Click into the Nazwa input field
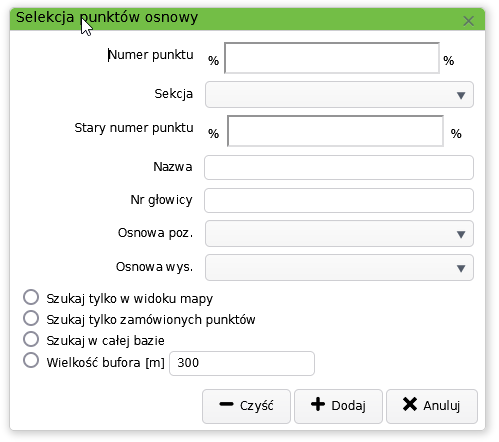Viewport: 499px width, 442px height. tap(339, 167)
